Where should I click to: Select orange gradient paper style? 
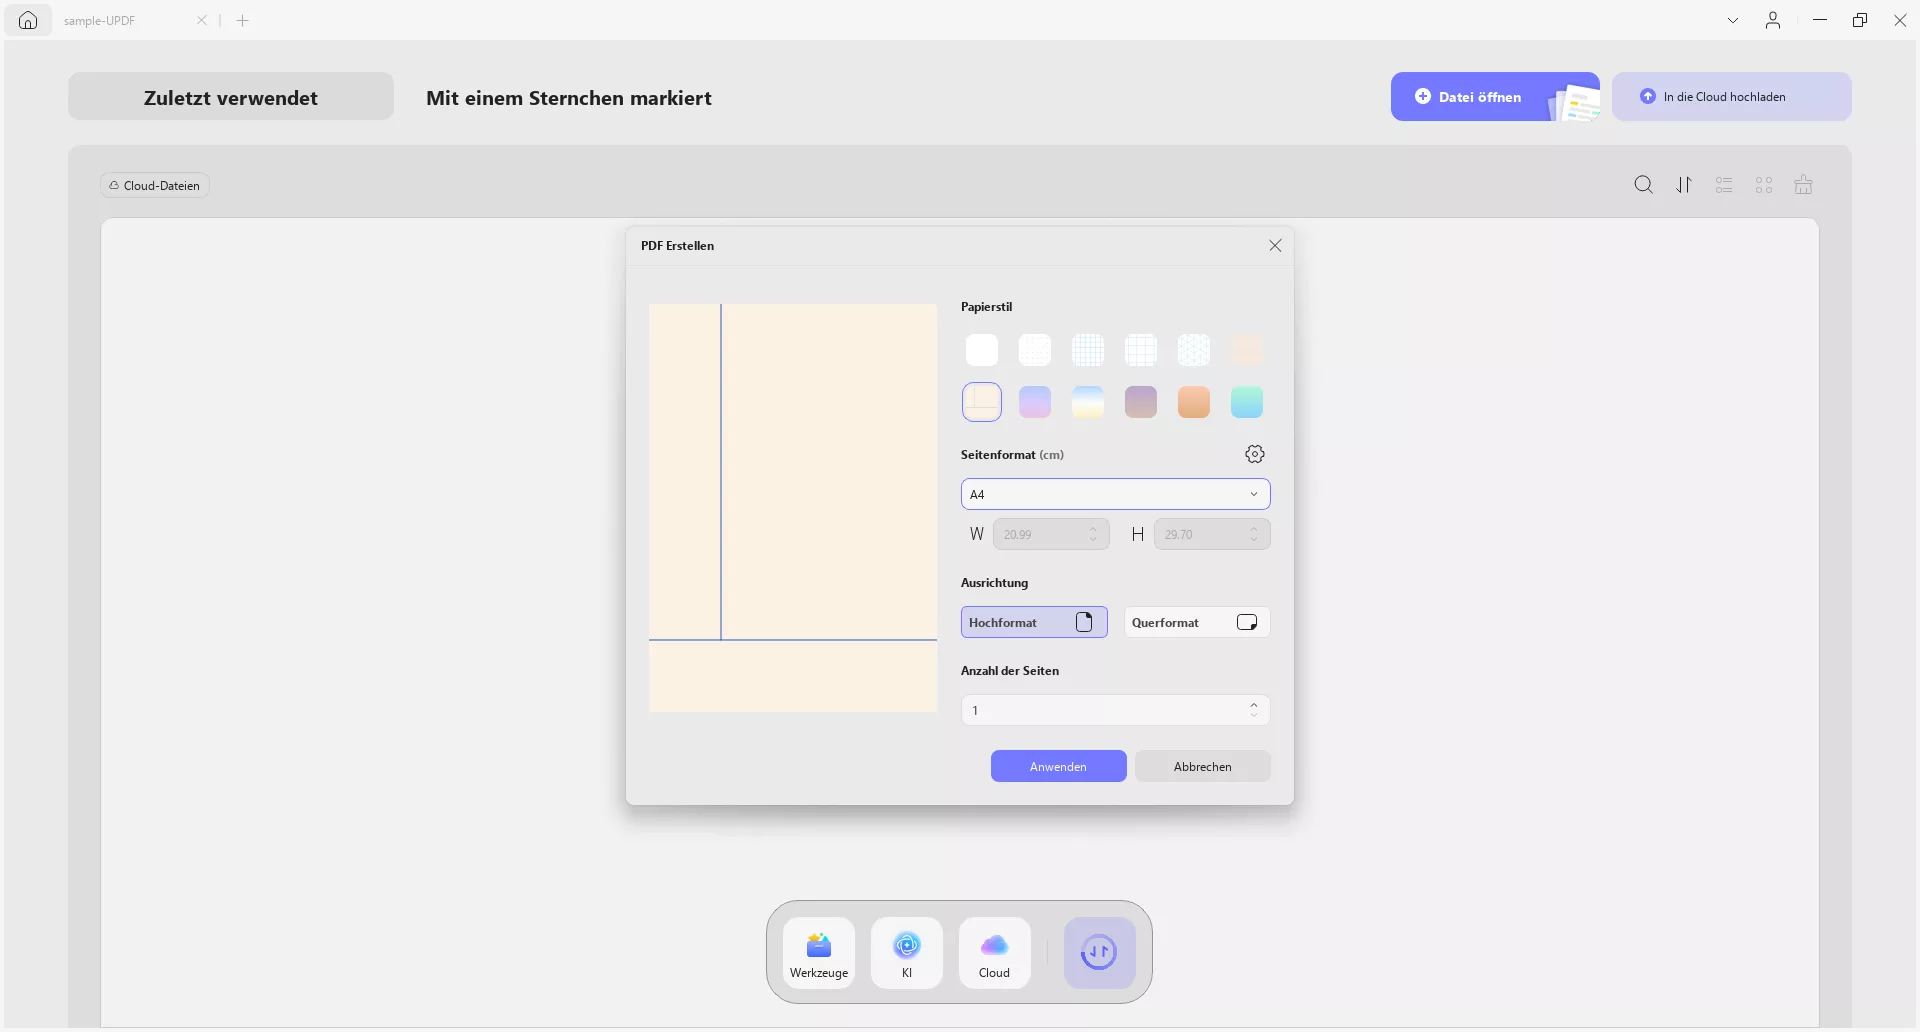[1194, 402]
